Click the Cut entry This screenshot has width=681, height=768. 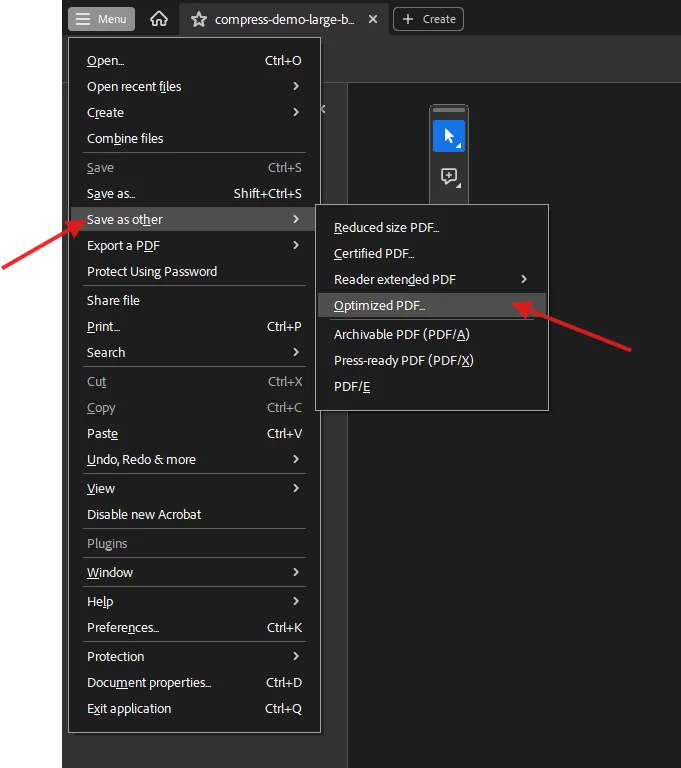(x=194, y=382)
